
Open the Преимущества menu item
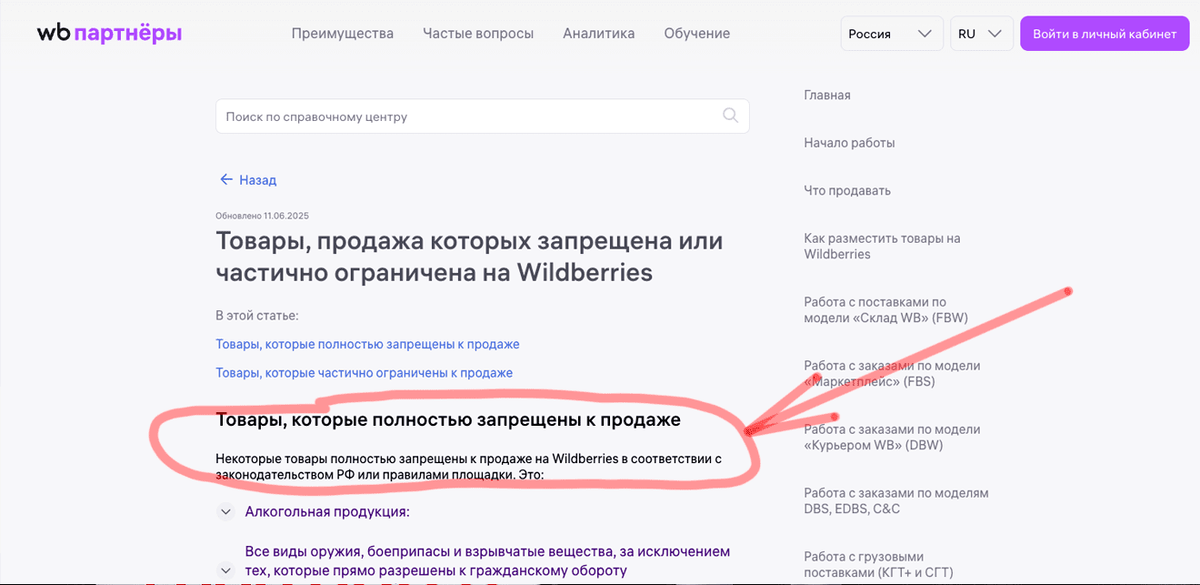click(343, 33)
